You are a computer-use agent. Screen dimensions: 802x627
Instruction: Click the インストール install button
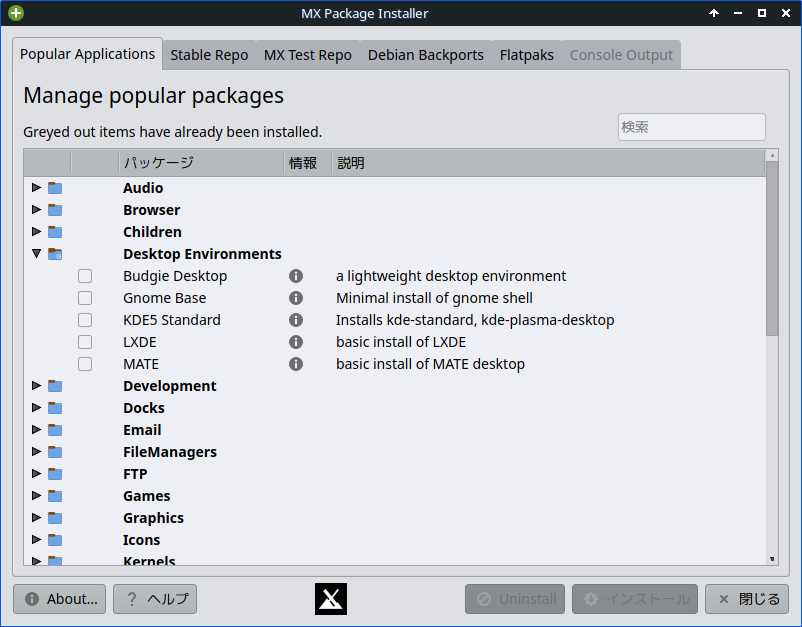tap(635, 599)
